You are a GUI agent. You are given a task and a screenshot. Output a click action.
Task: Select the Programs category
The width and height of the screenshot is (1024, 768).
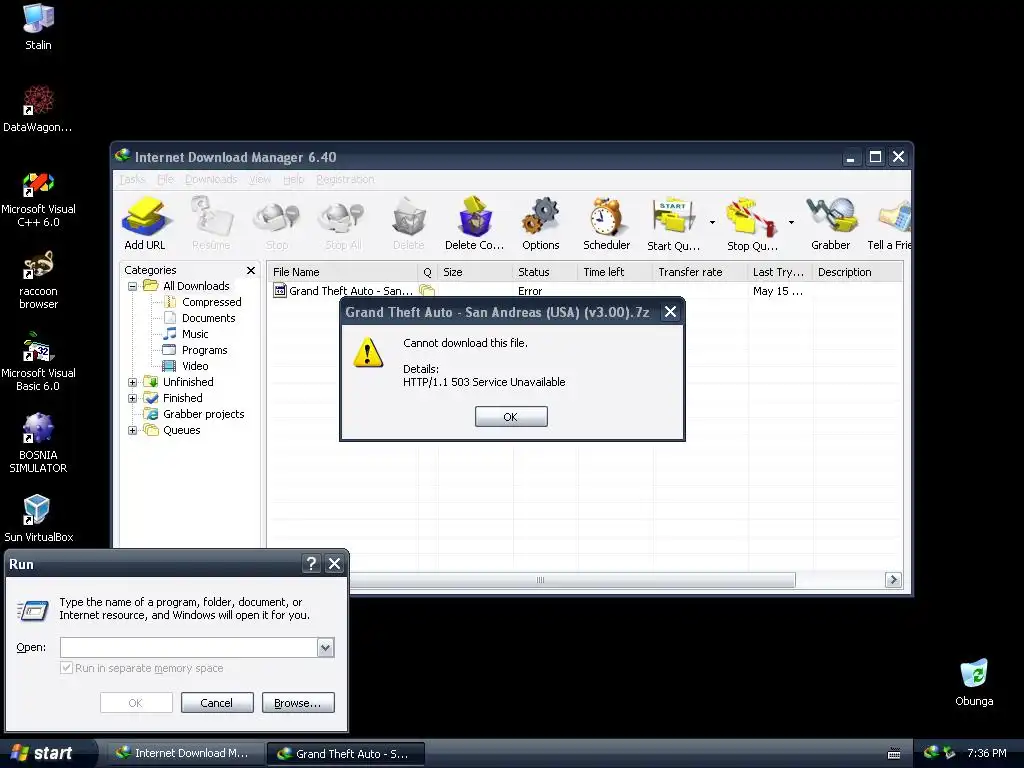[x=195, y=350]
